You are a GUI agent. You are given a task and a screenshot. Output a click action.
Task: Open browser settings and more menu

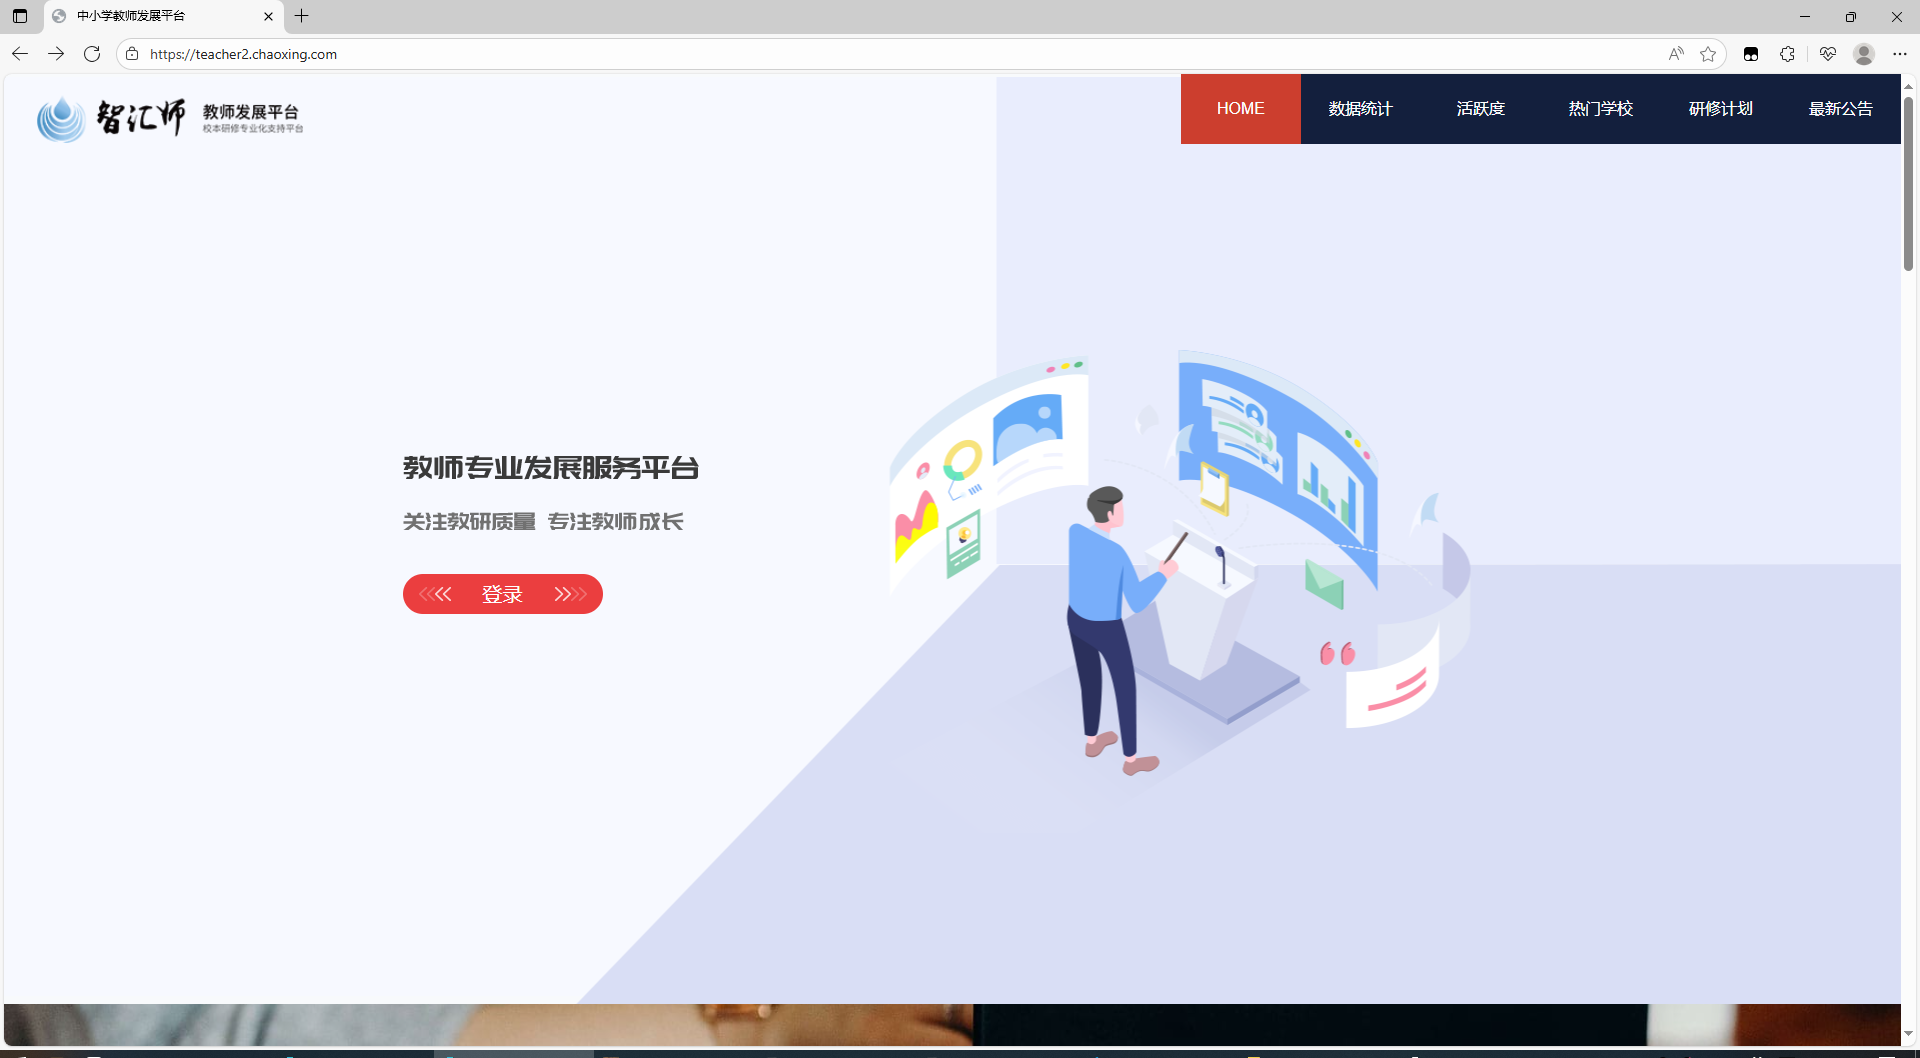tap(1900, 54)
